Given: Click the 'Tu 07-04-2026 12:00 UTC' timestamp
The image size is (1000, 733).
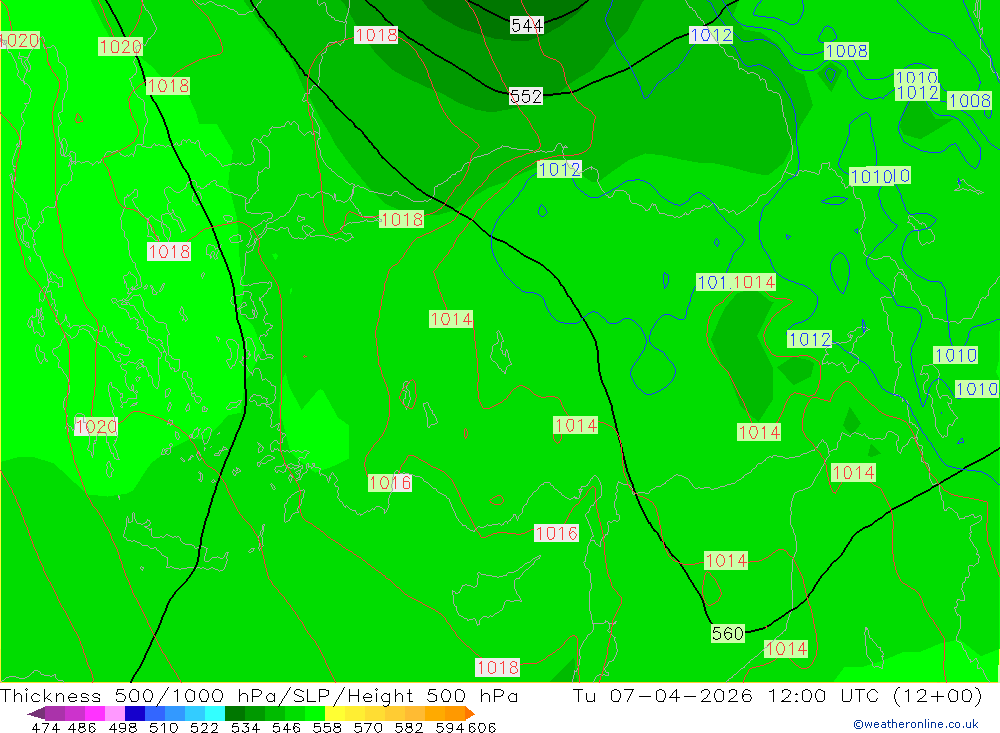Looking at the screenshot, I should (725, 695).
